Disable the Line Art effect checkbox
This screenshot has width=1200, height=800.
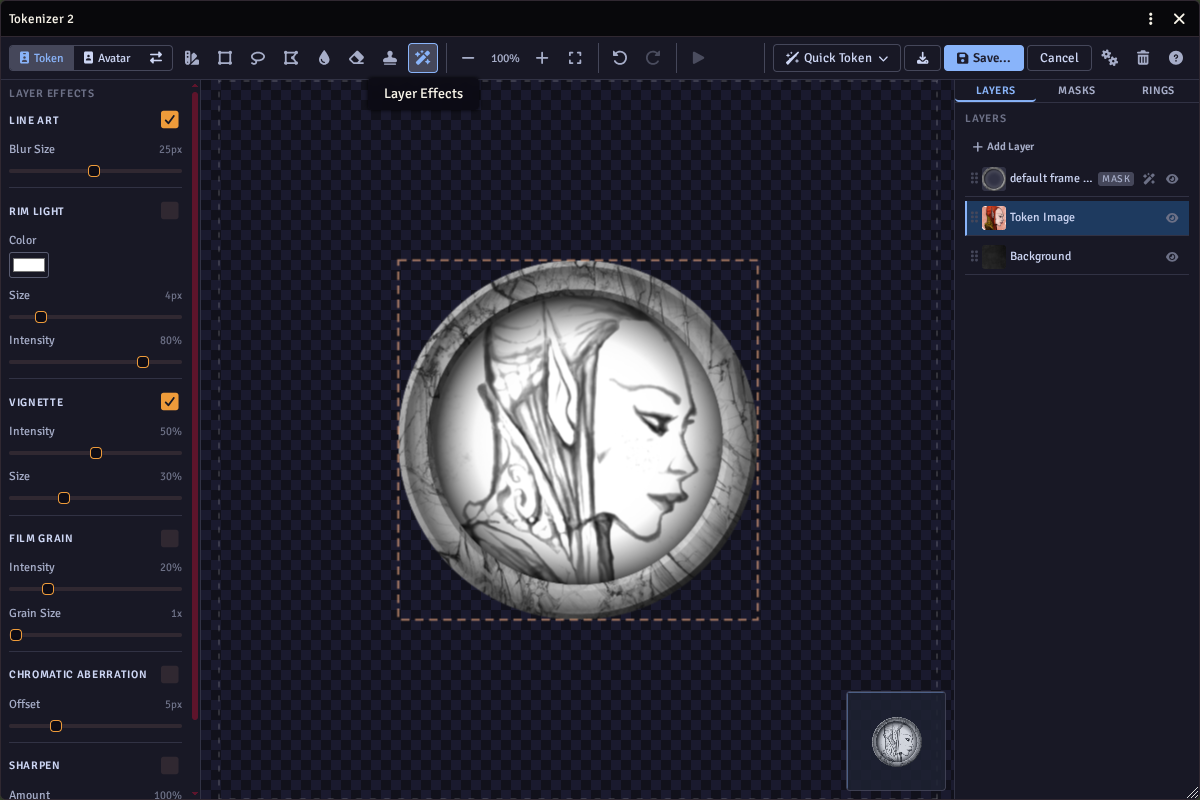click(170, 120)
